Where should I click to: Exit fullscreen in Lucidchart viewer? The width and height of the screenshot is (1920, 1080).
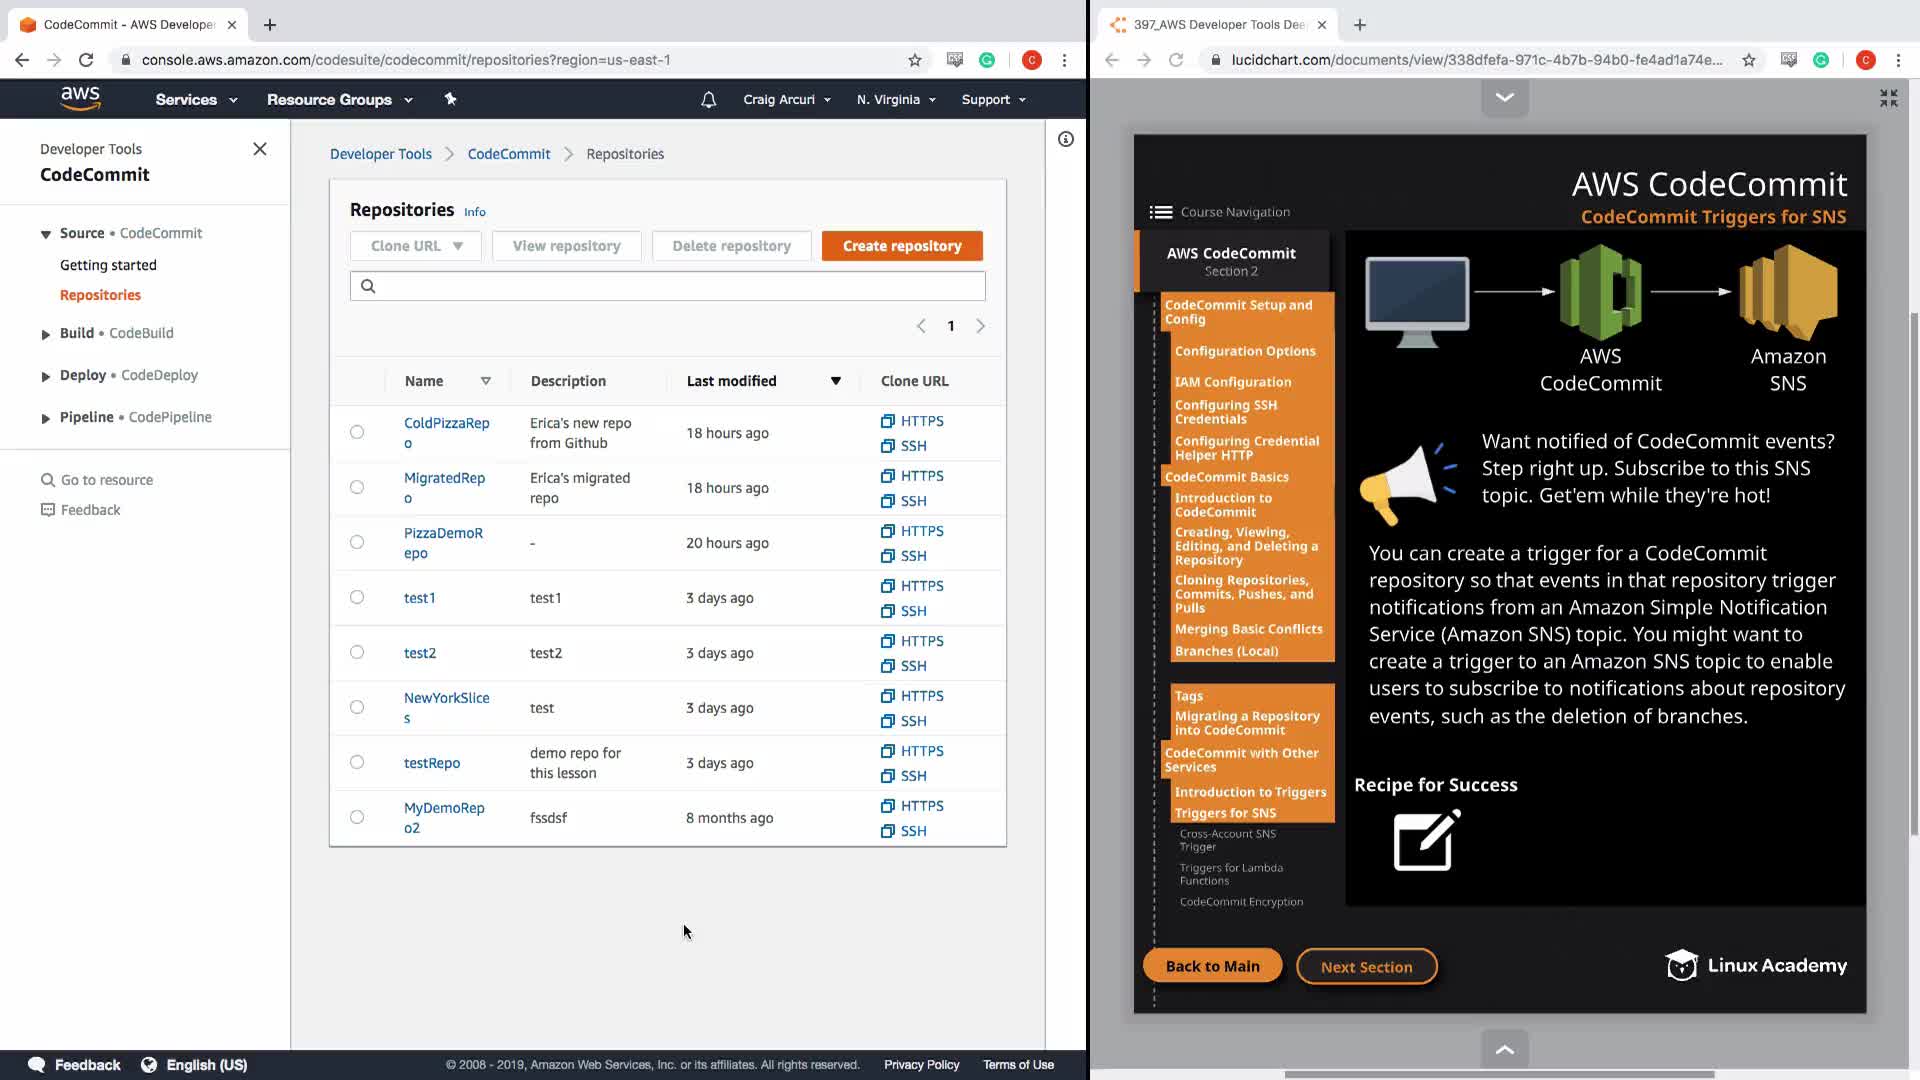[1888, 98]
